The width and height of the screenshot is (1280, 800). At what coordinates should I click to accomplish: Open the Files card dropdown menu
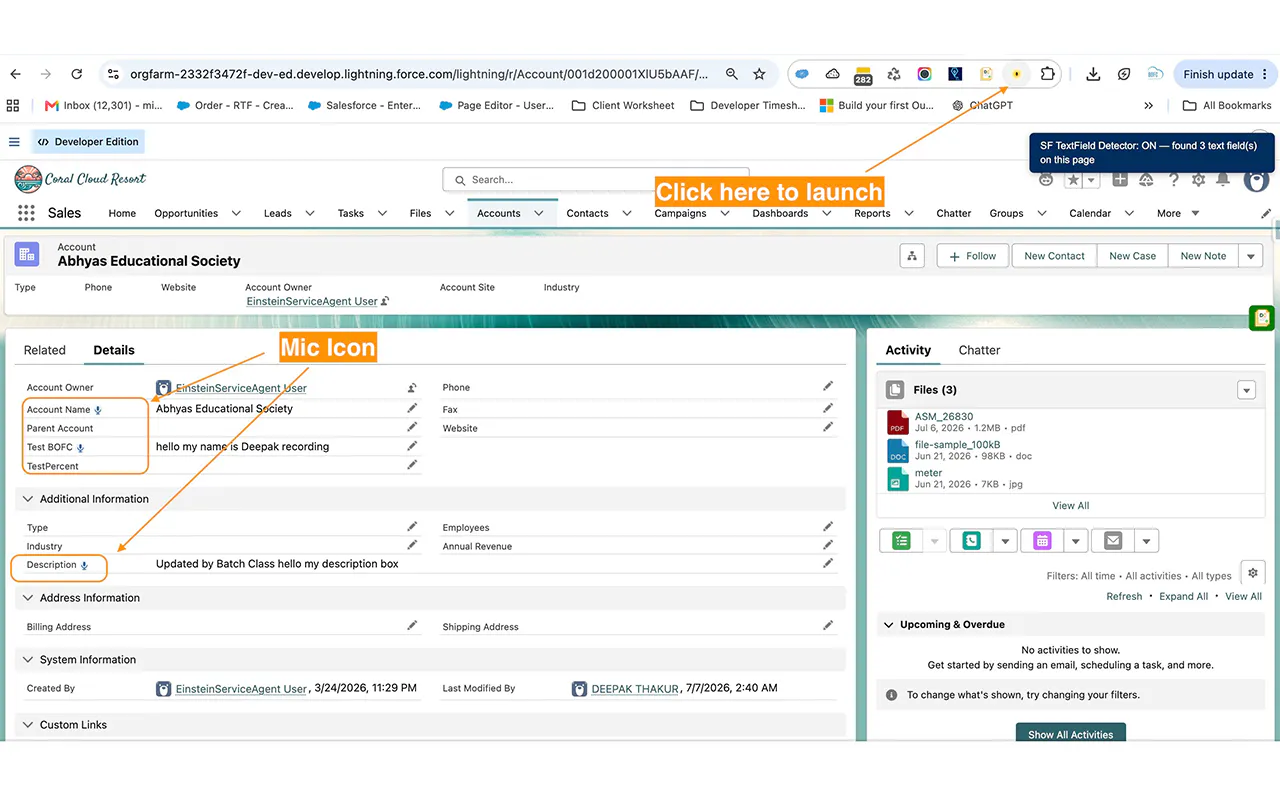(x=1246, y=390)
